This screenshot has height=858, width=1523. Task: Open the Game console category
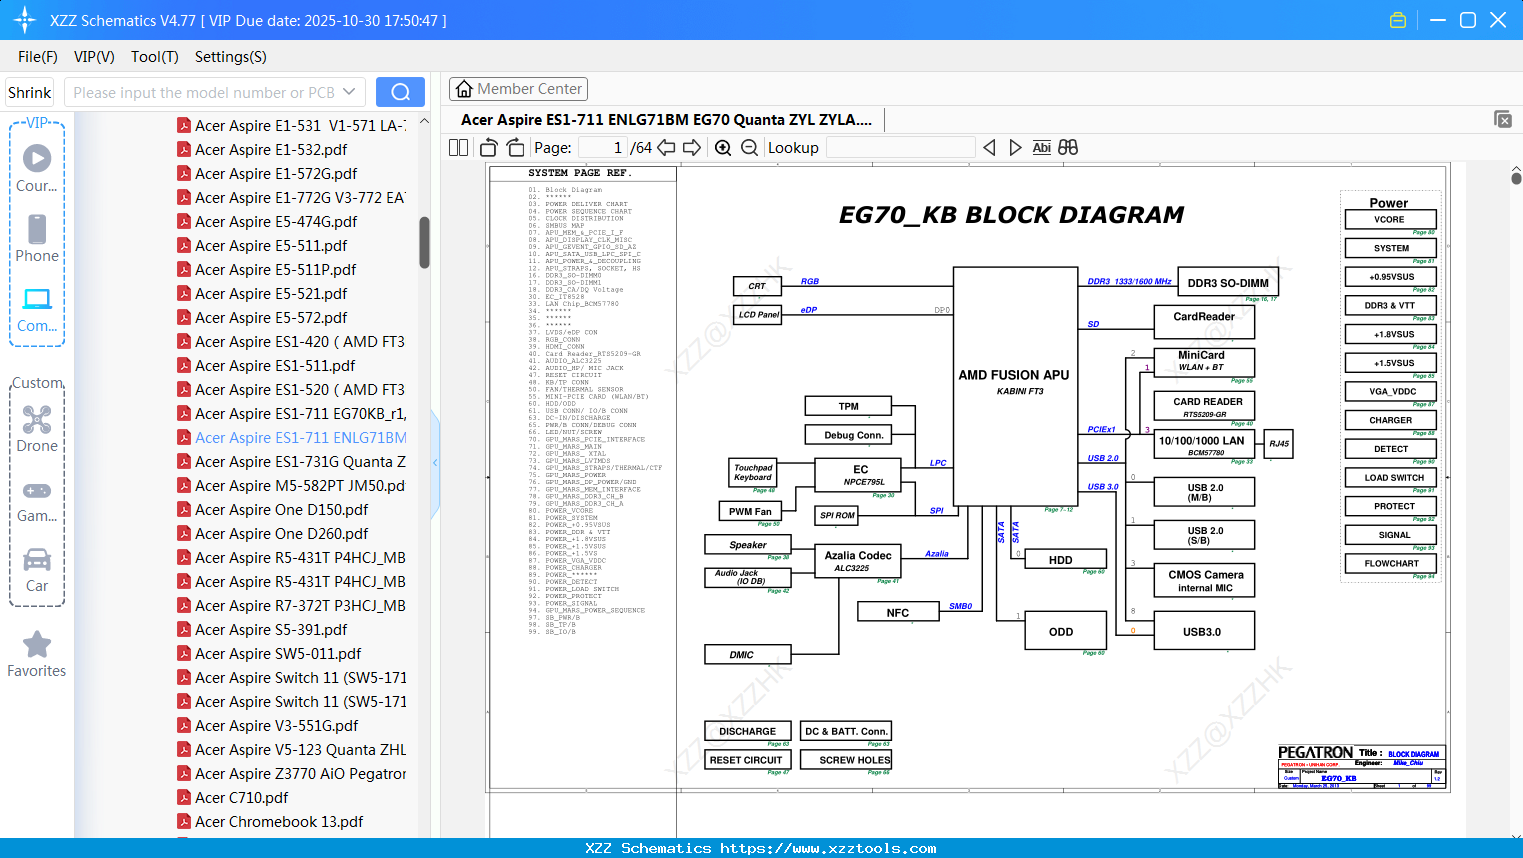[37, 500]
